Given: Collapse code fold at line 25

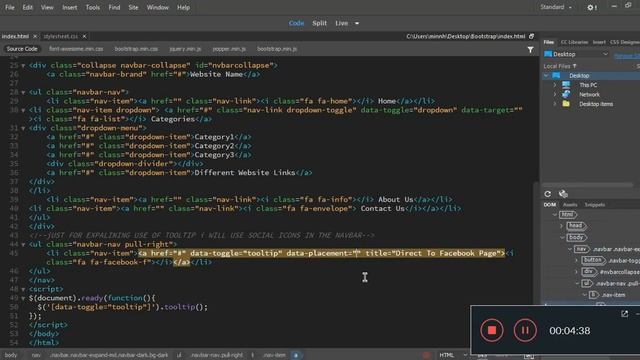Looking at the screenshot, I should (x=23, y=65).
